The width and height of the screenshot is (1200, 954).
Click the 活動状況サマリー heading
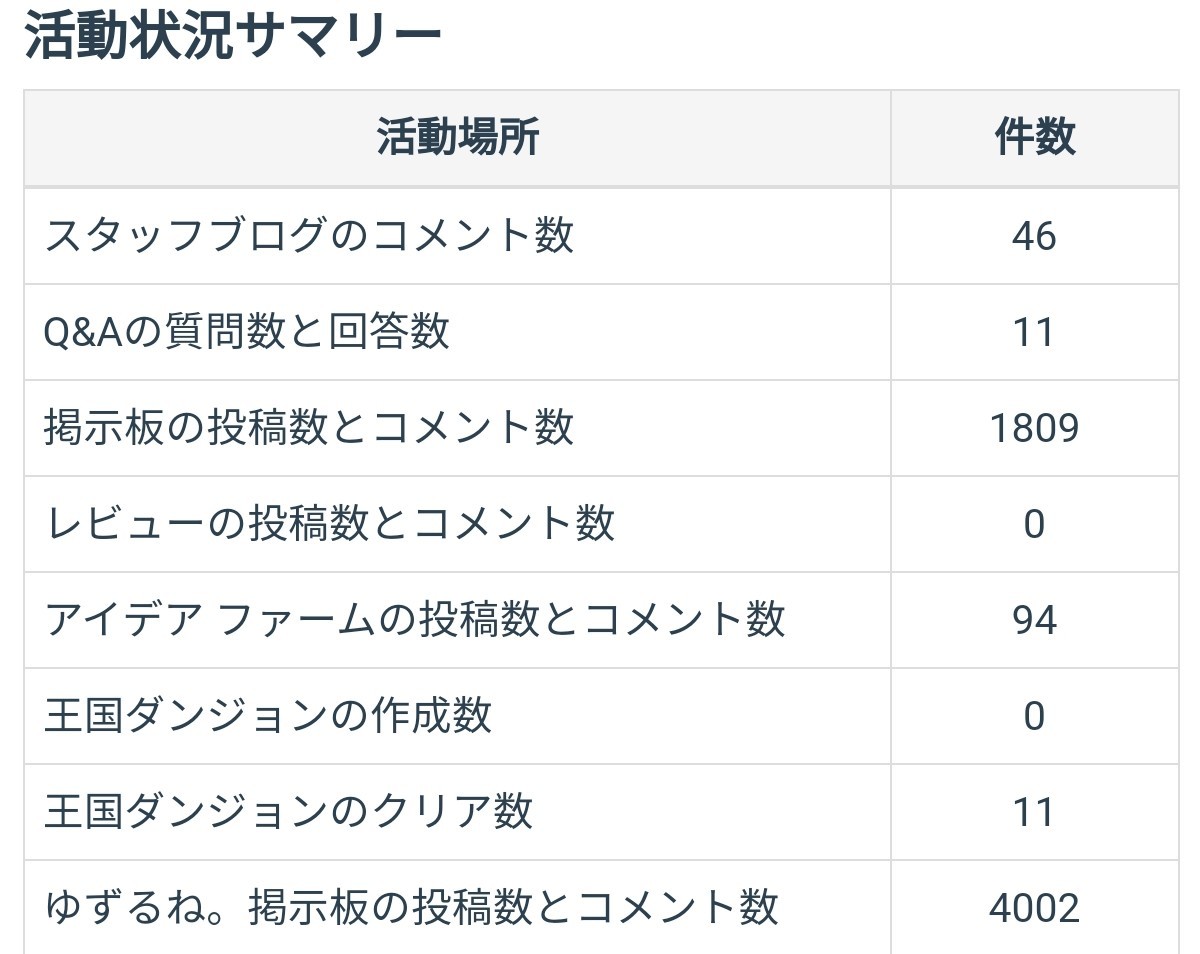pyautogui.click(x=233, y=38)
